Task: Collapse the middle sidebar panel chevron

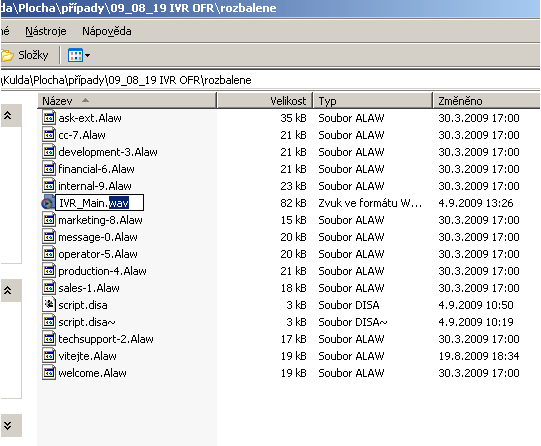Action: point(8,290)
